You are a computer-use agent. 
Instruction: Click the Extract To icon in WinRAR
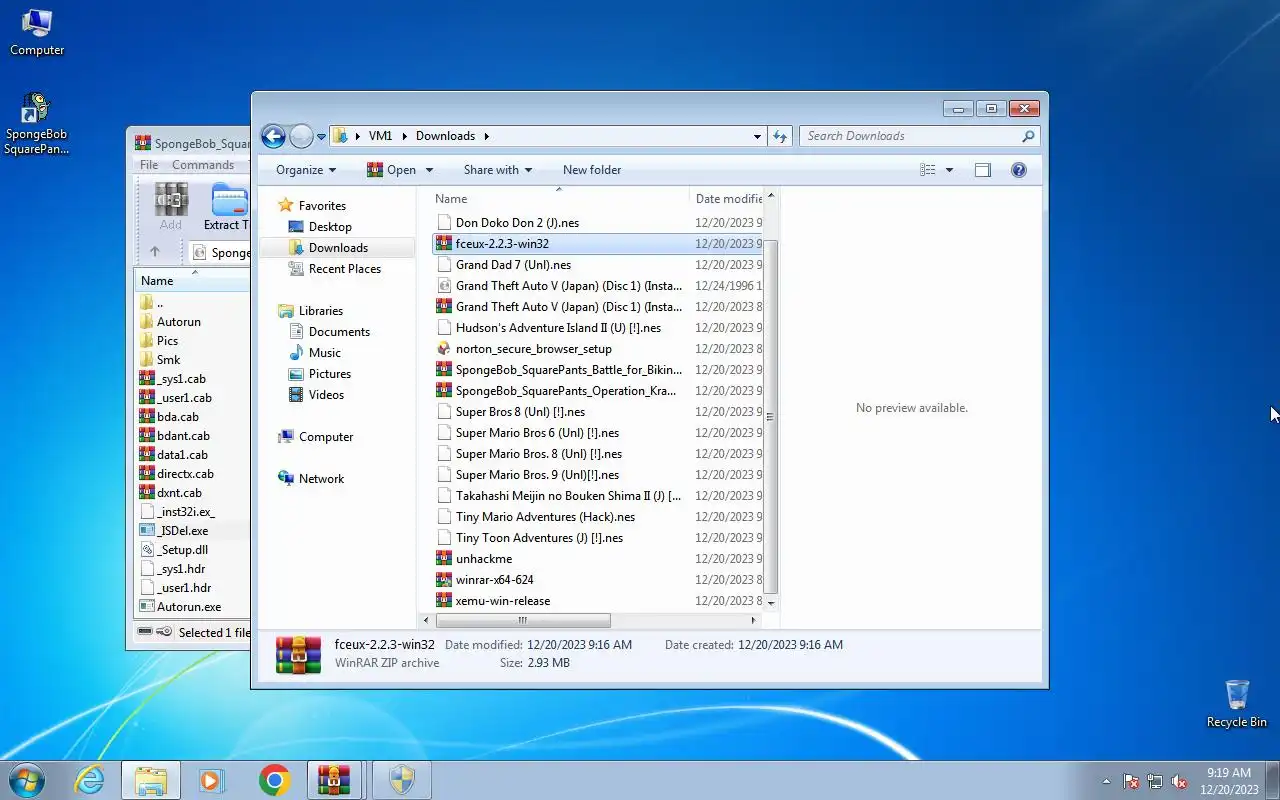(x=227, y=207)
